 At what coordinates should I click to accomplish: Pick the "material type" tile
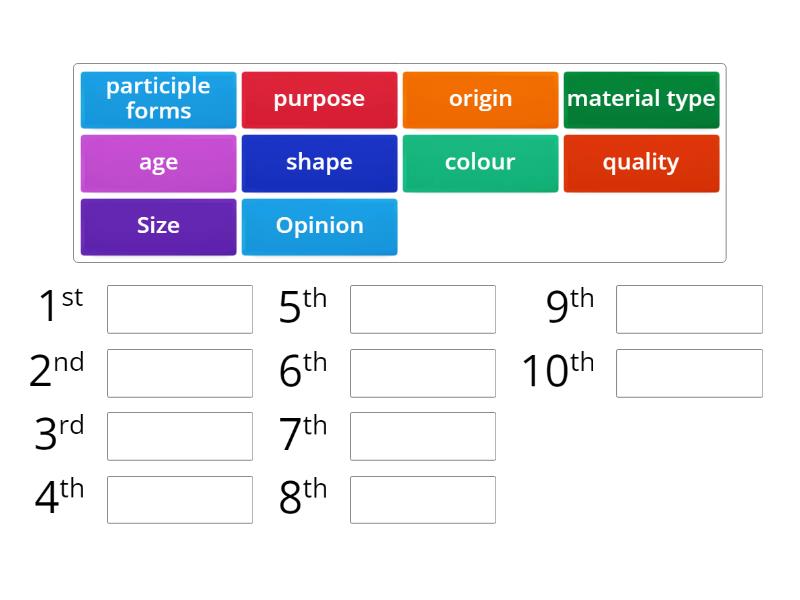(641, 99)
